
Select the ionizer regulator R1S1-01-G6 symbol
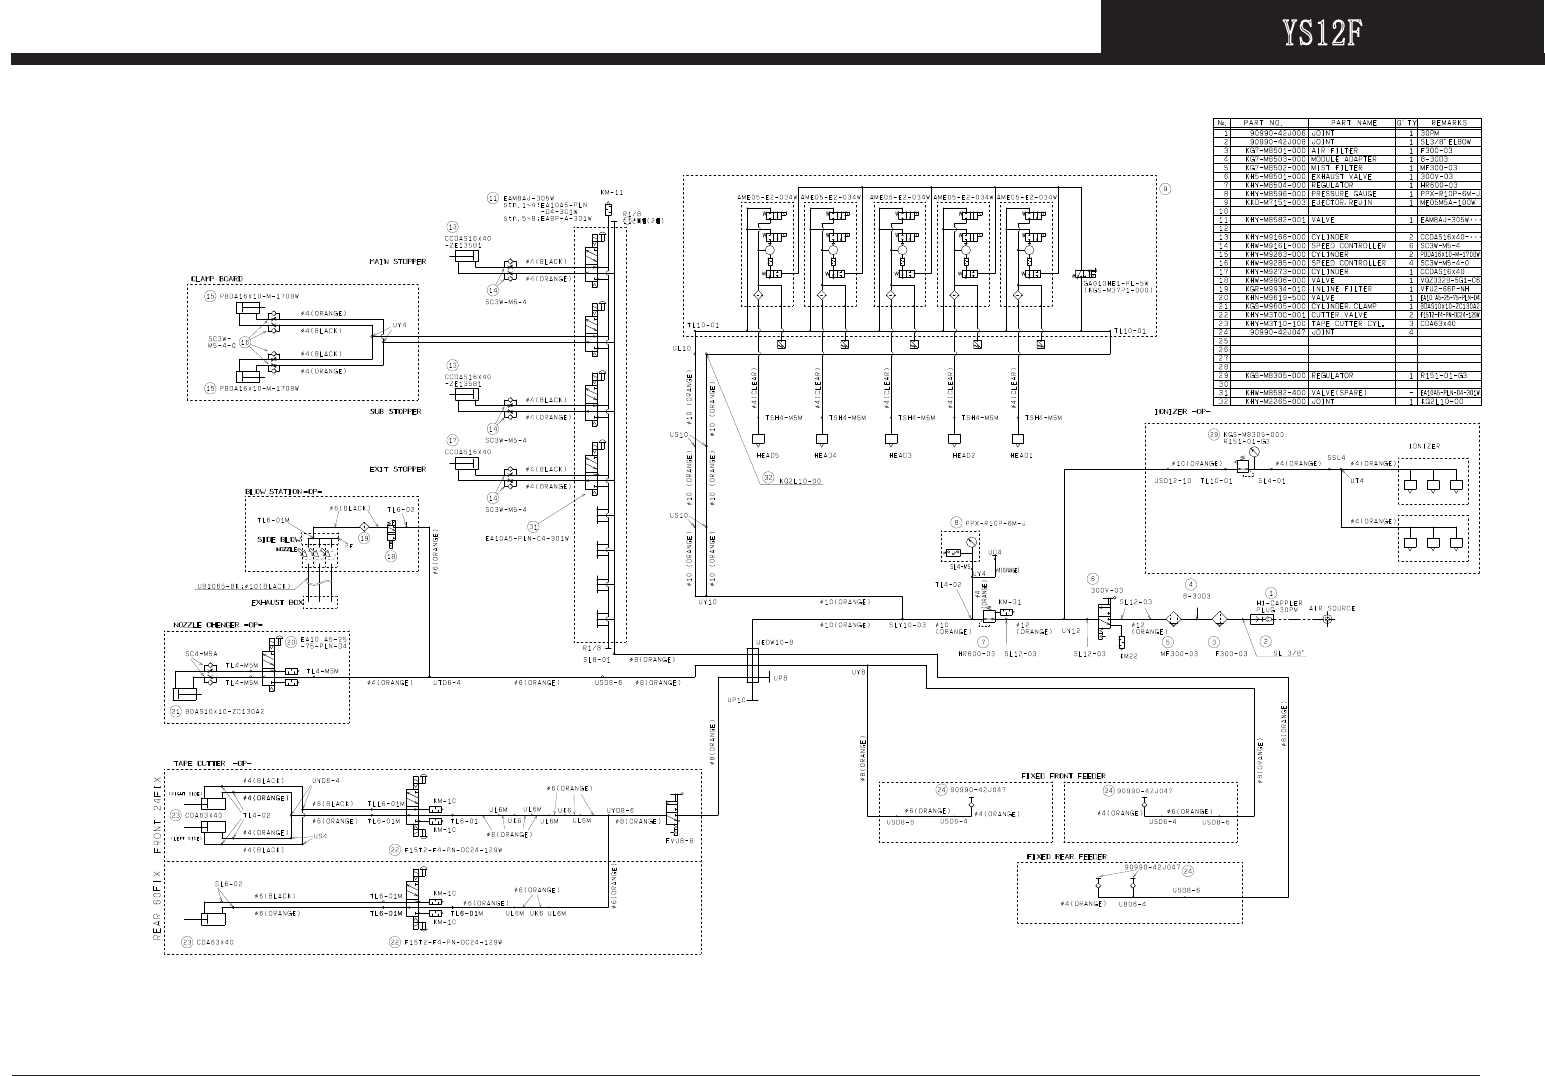pos(1241,465)
